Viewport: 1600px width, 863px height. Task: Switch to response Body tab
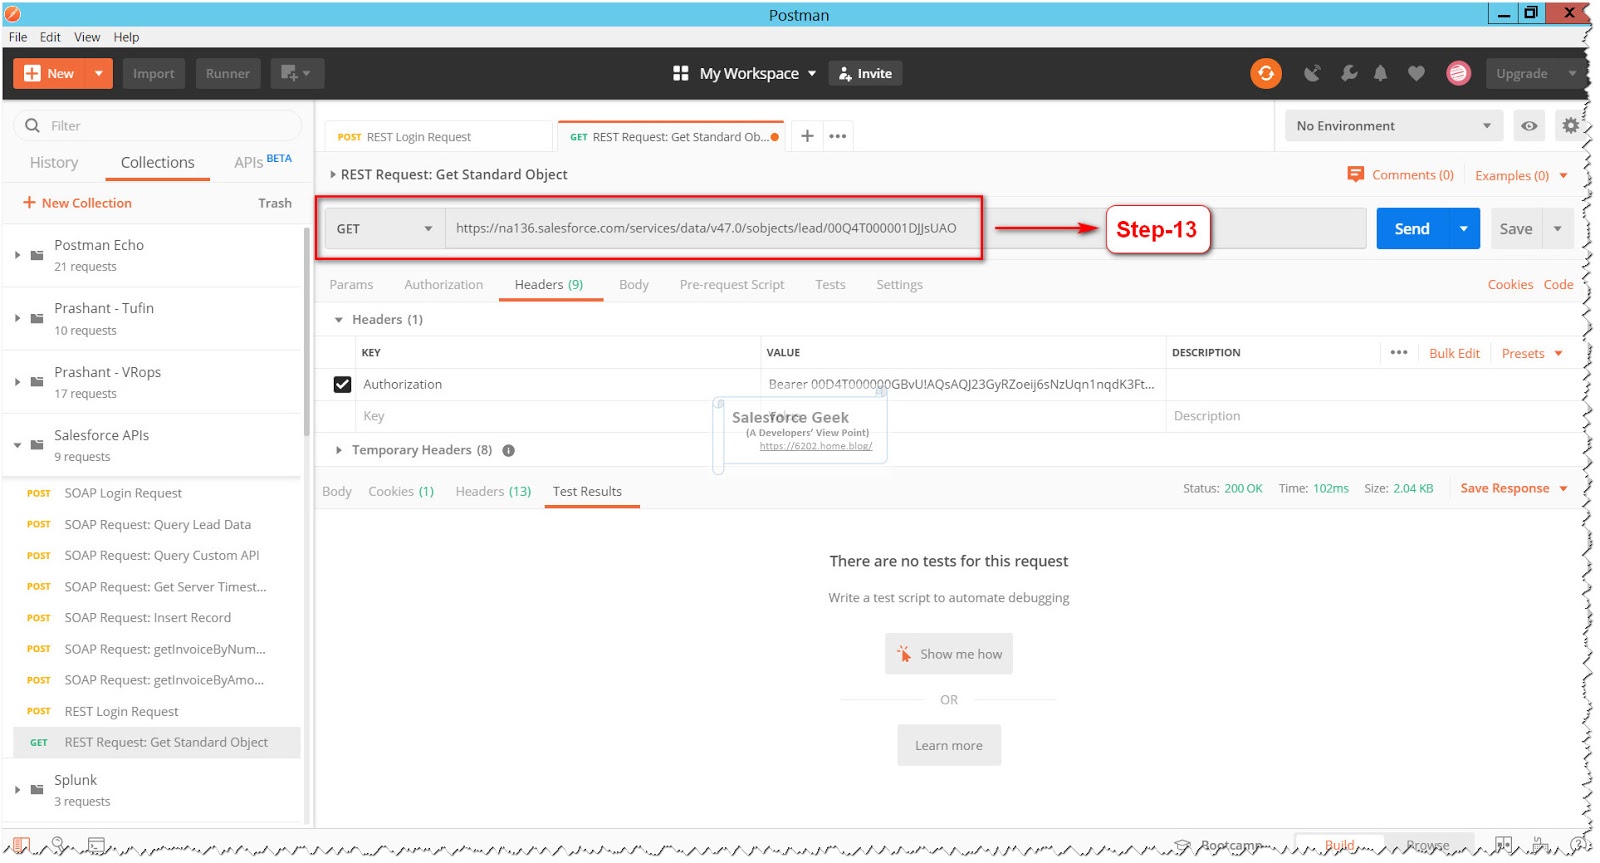[337, 491]
